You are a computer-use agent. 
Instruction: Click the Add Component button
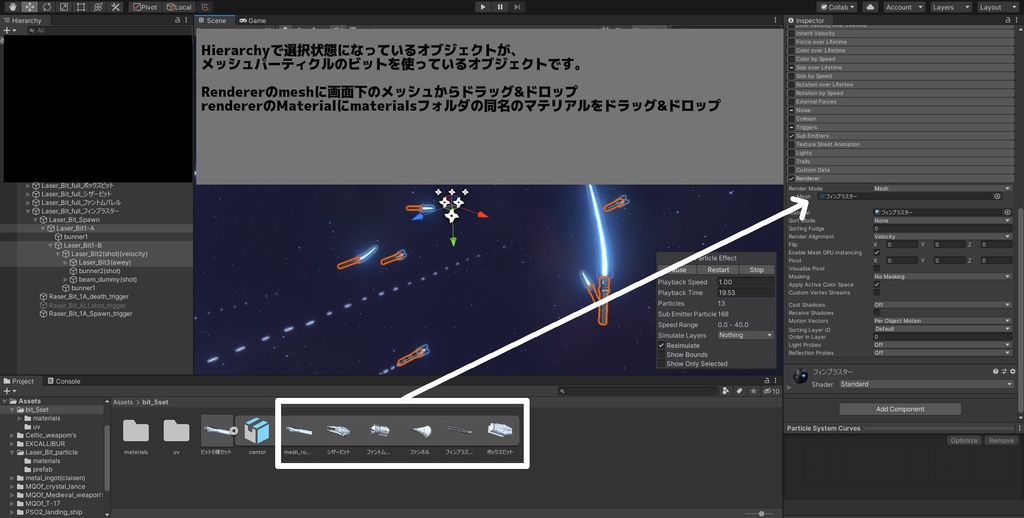[x=900, y=409]
